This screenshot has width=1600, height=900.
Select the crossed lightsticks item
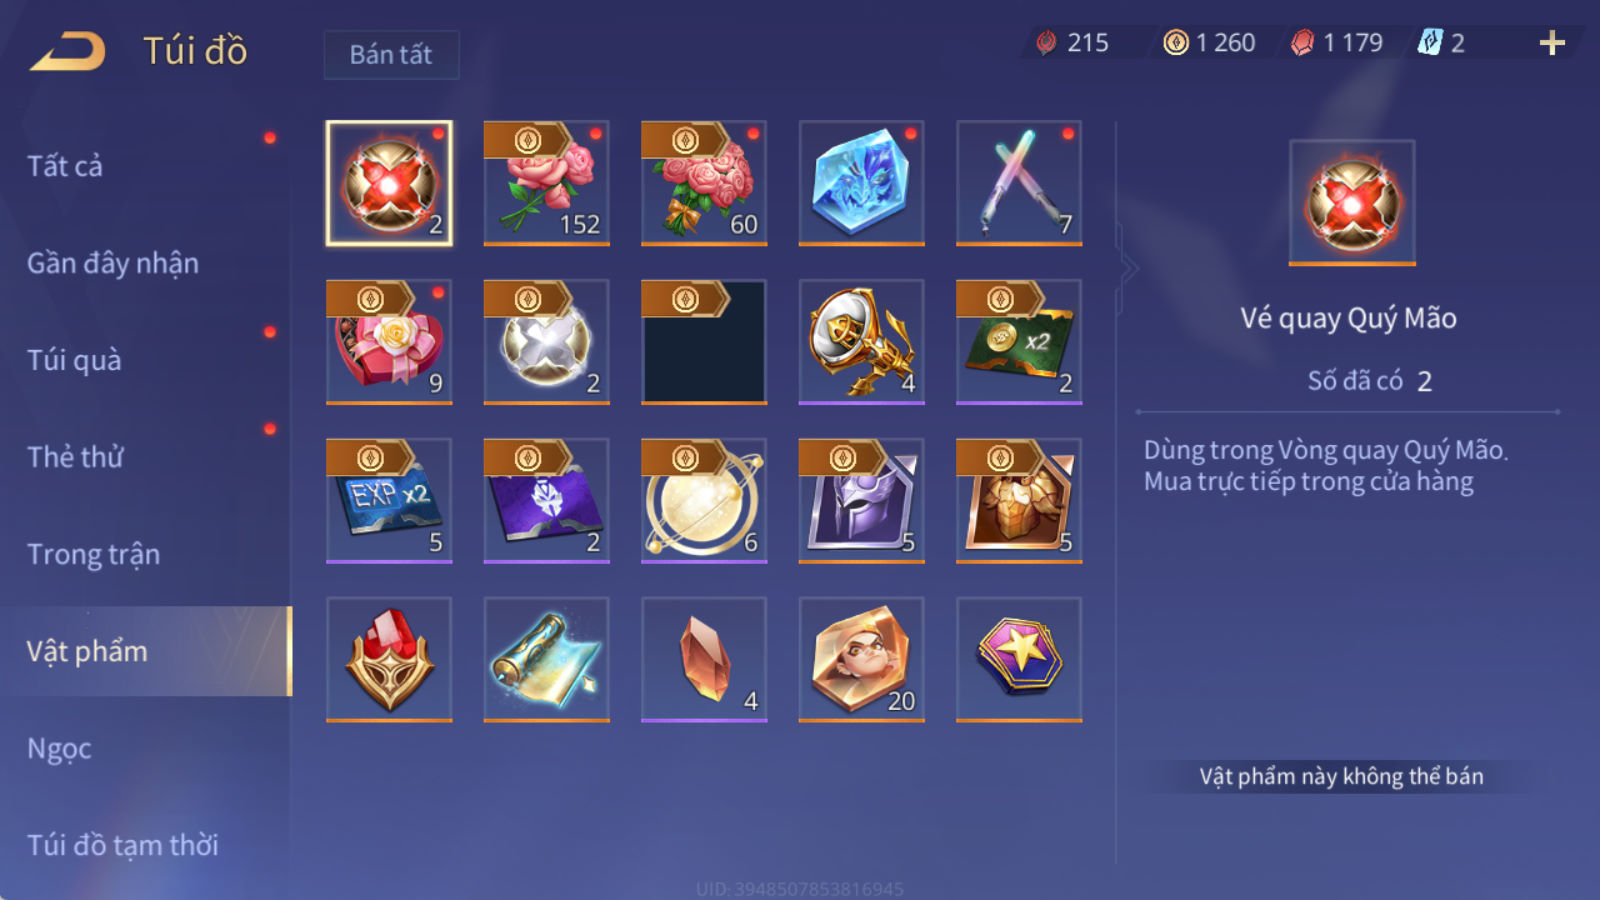[x=1019, y=183]
